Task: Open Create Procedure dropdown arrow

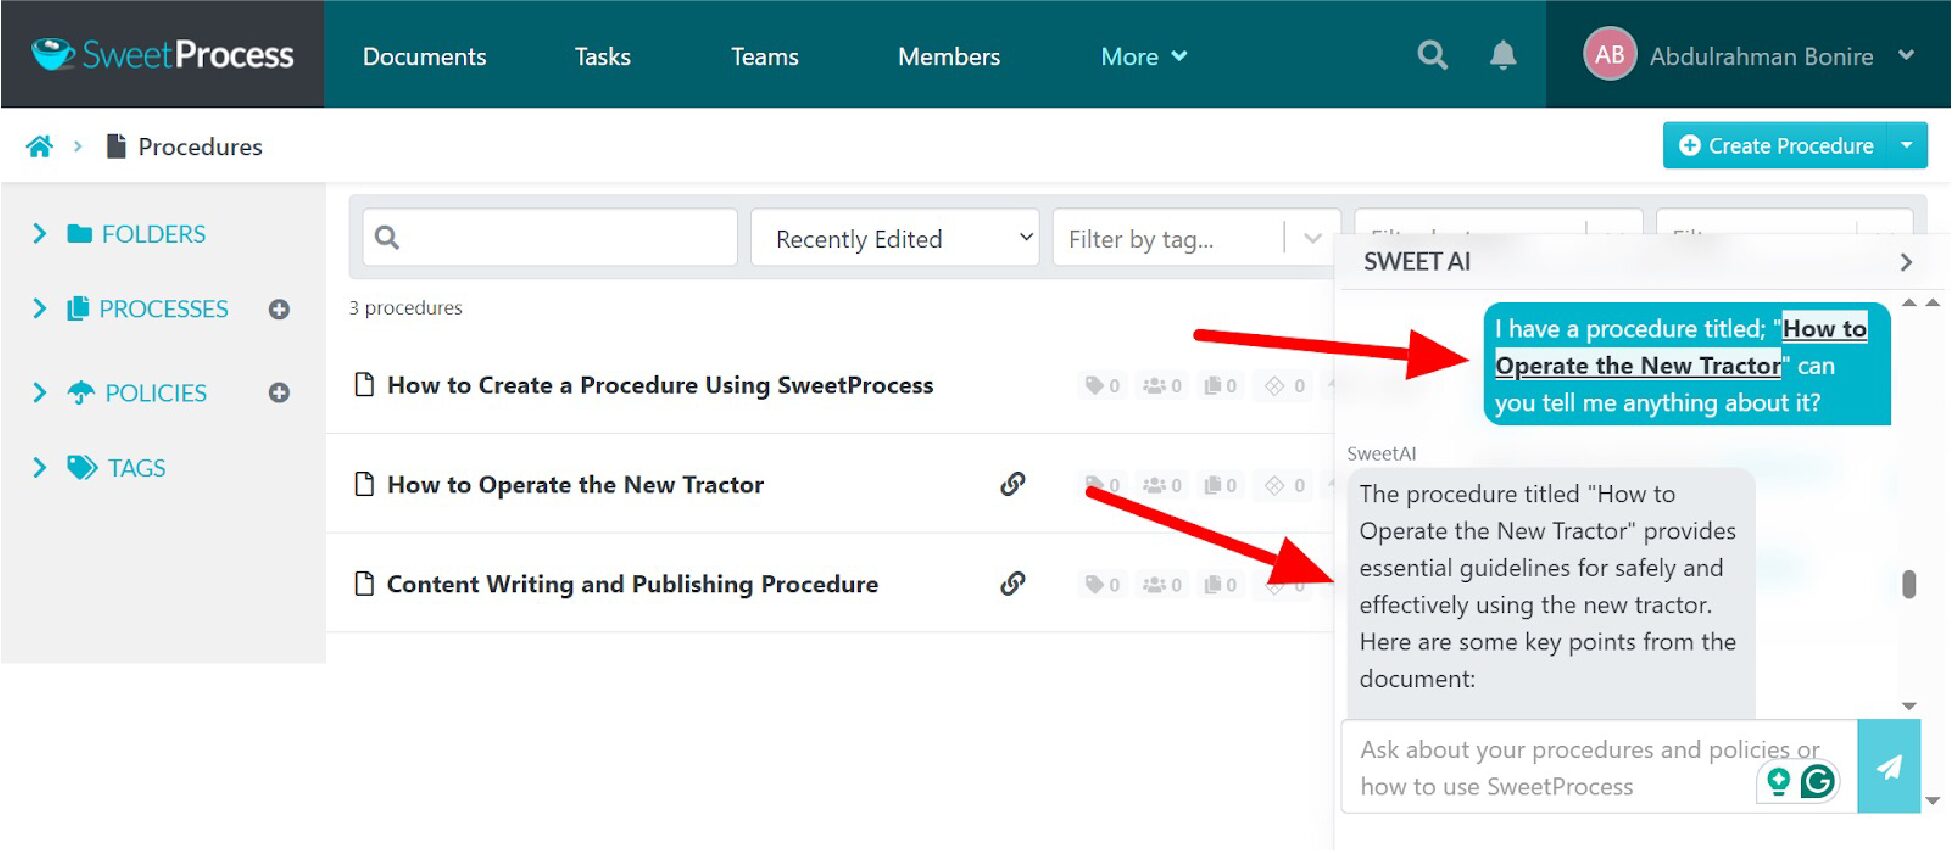Action: point(1907,146)
